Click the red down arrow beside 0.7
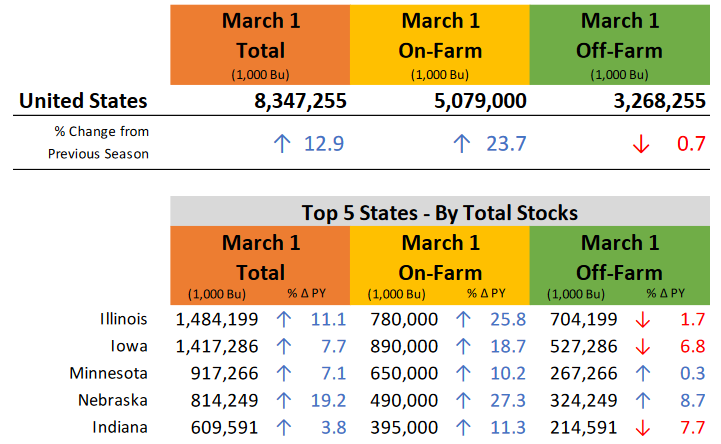This screenshot has width=721, height=444. 641,144
